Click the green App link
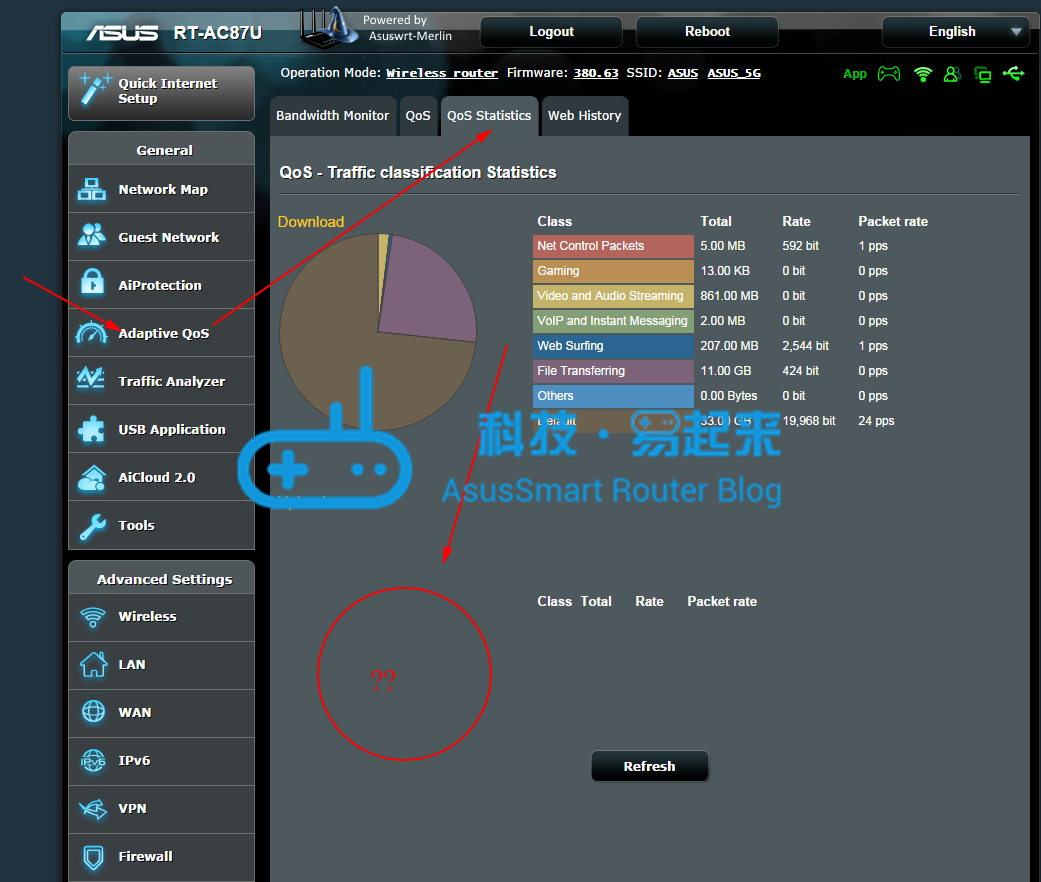 tap(854, 74)
